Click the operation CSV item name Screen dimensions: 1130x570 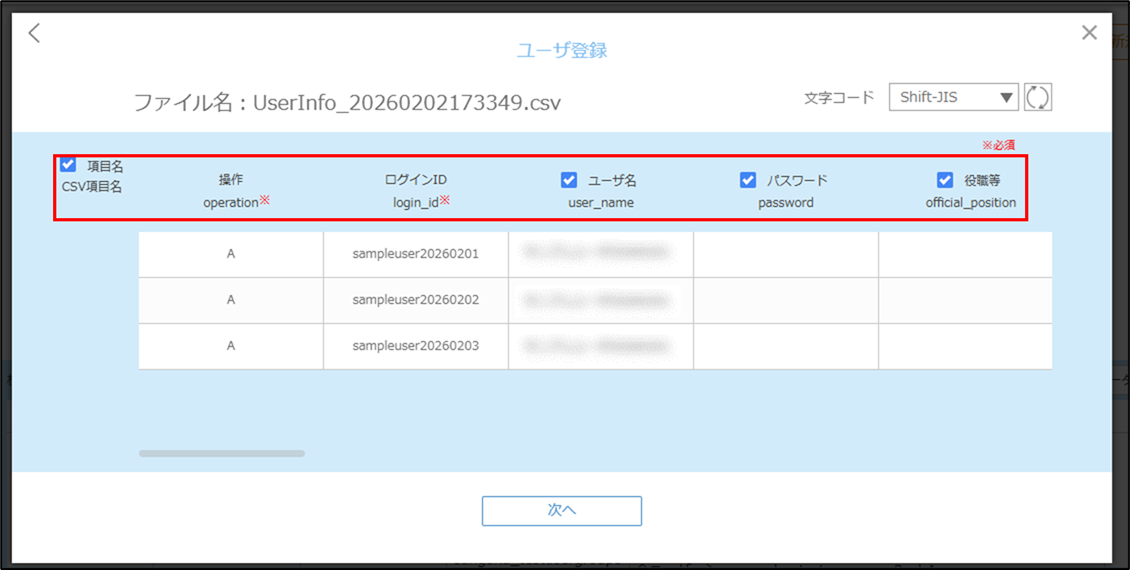tap(231, 203)
